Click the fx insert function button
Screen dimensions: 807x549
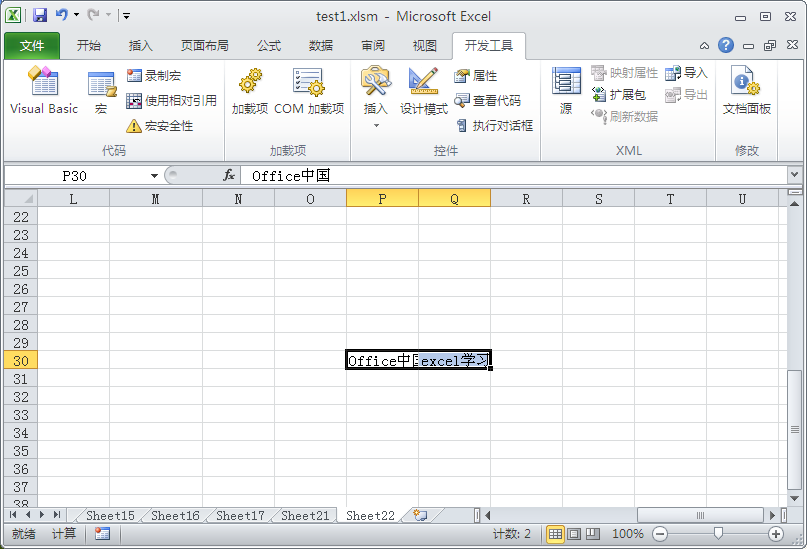[229, 175]
